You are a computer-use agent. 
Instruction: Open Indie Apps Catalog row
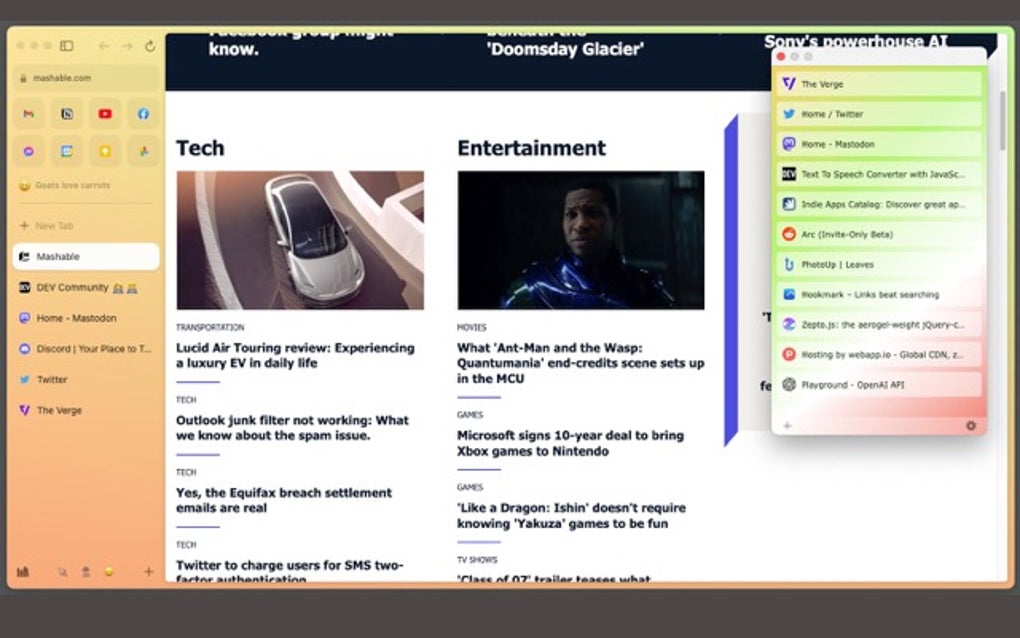pyautogui.click(x=879, y=204)
